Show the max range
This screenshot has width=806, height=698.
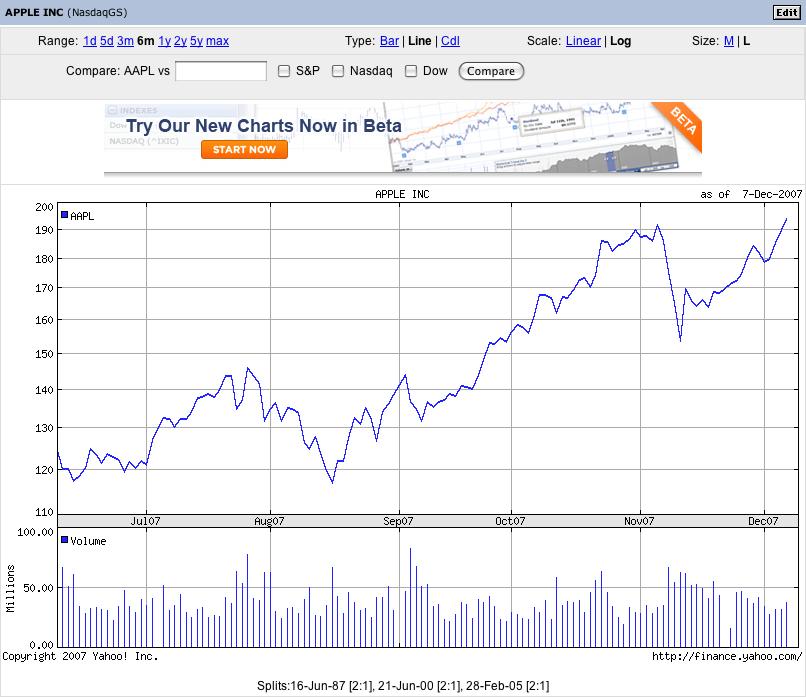click(x=217, y=41)
